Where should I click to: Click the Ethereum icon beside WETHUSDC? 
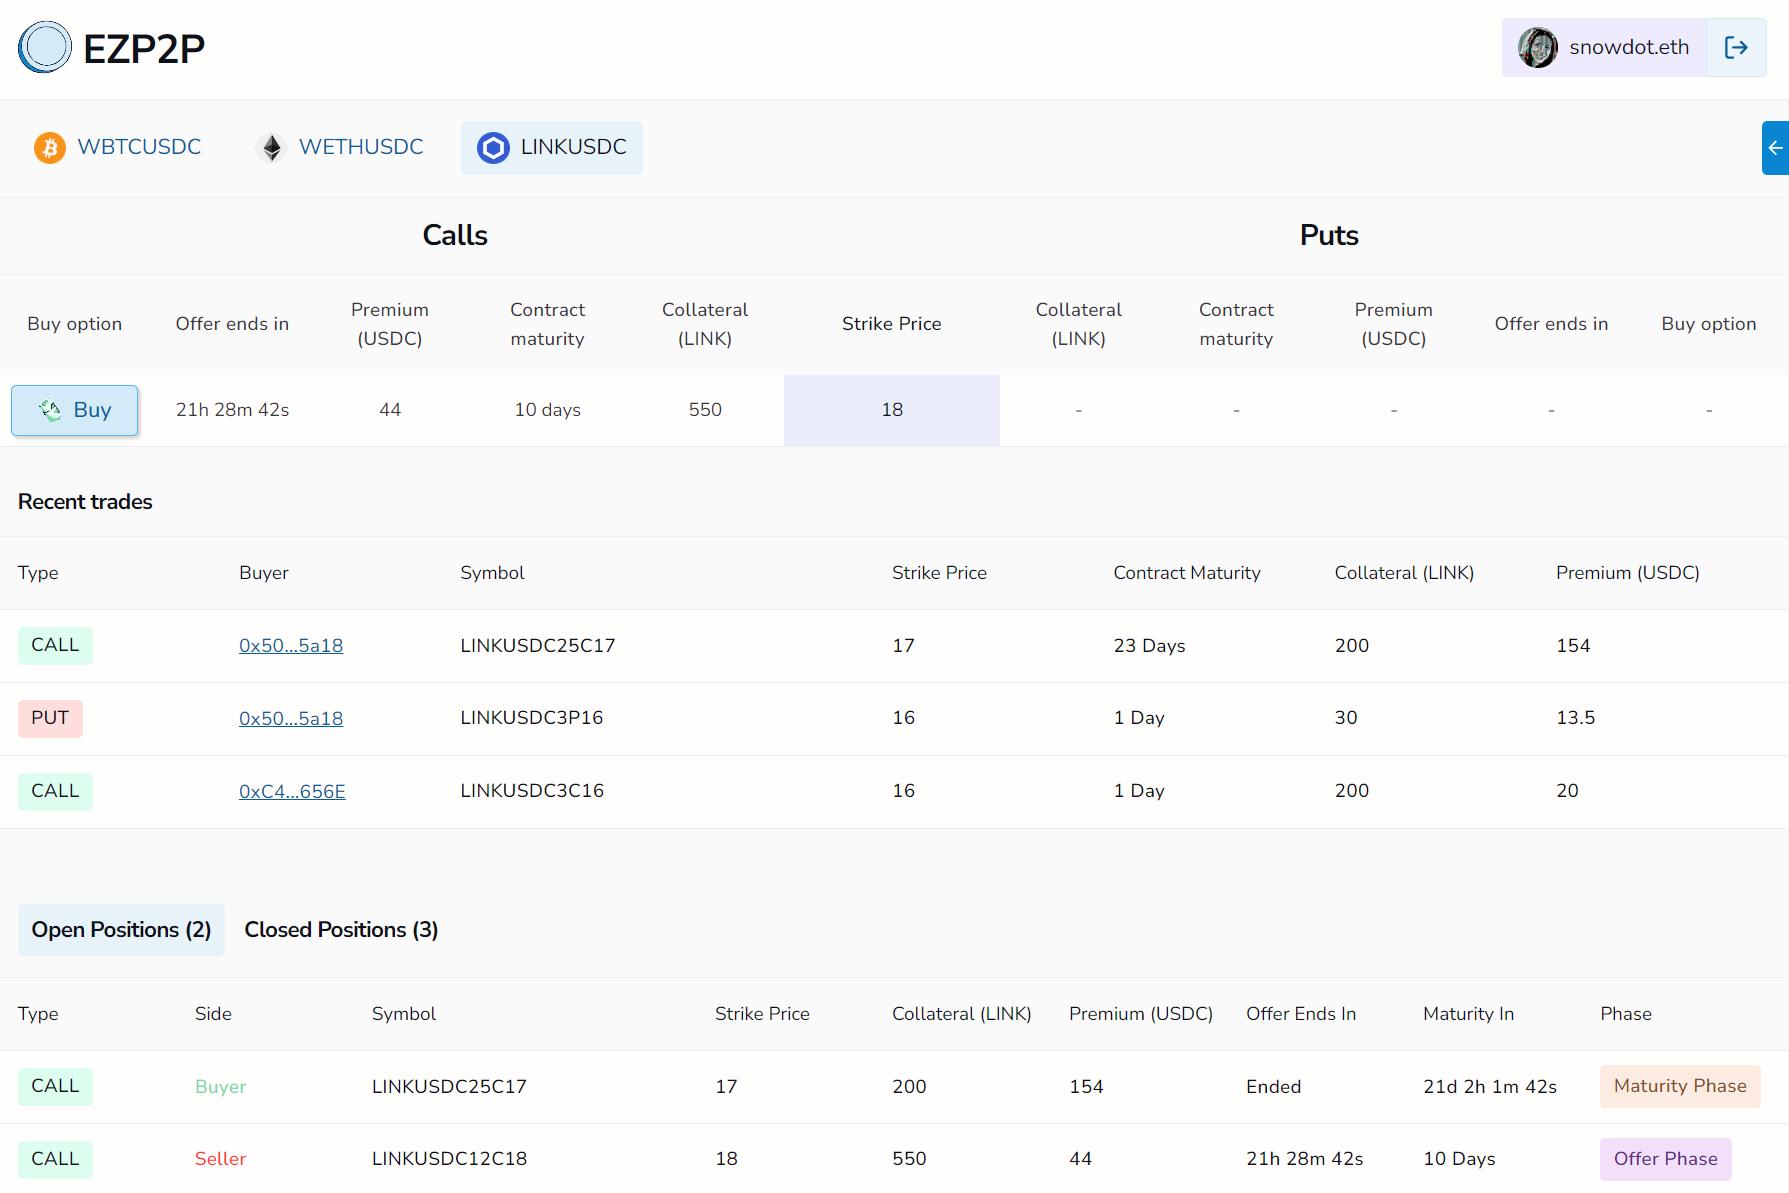271,148
